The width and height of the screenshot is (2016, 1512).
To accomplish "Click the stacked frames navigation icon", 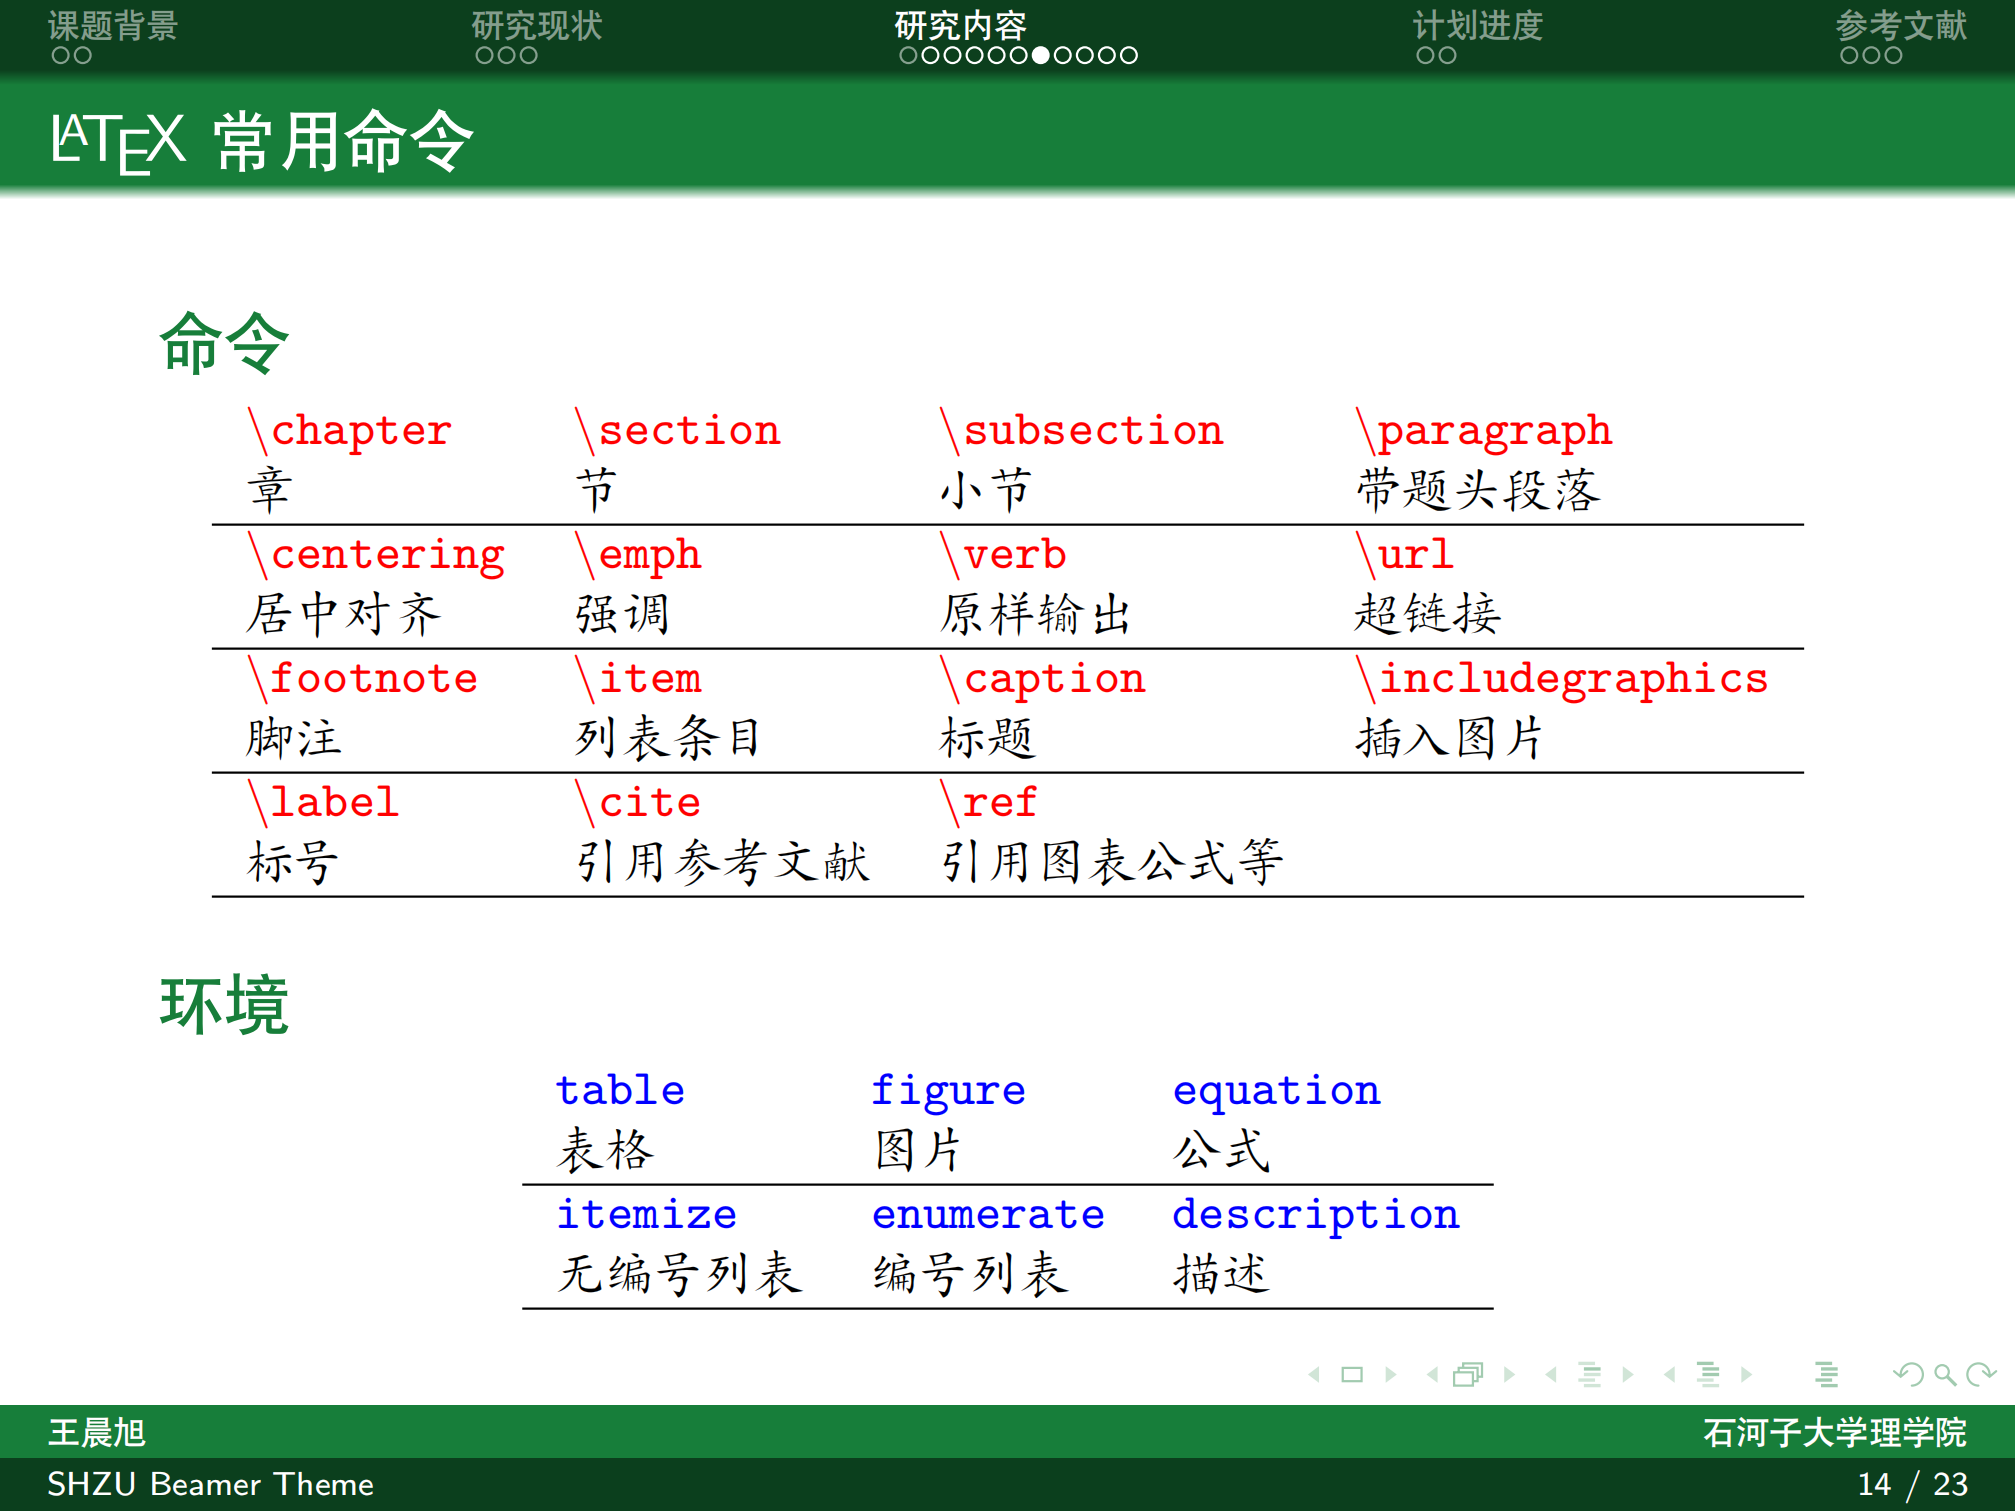I will 1468,1374.
